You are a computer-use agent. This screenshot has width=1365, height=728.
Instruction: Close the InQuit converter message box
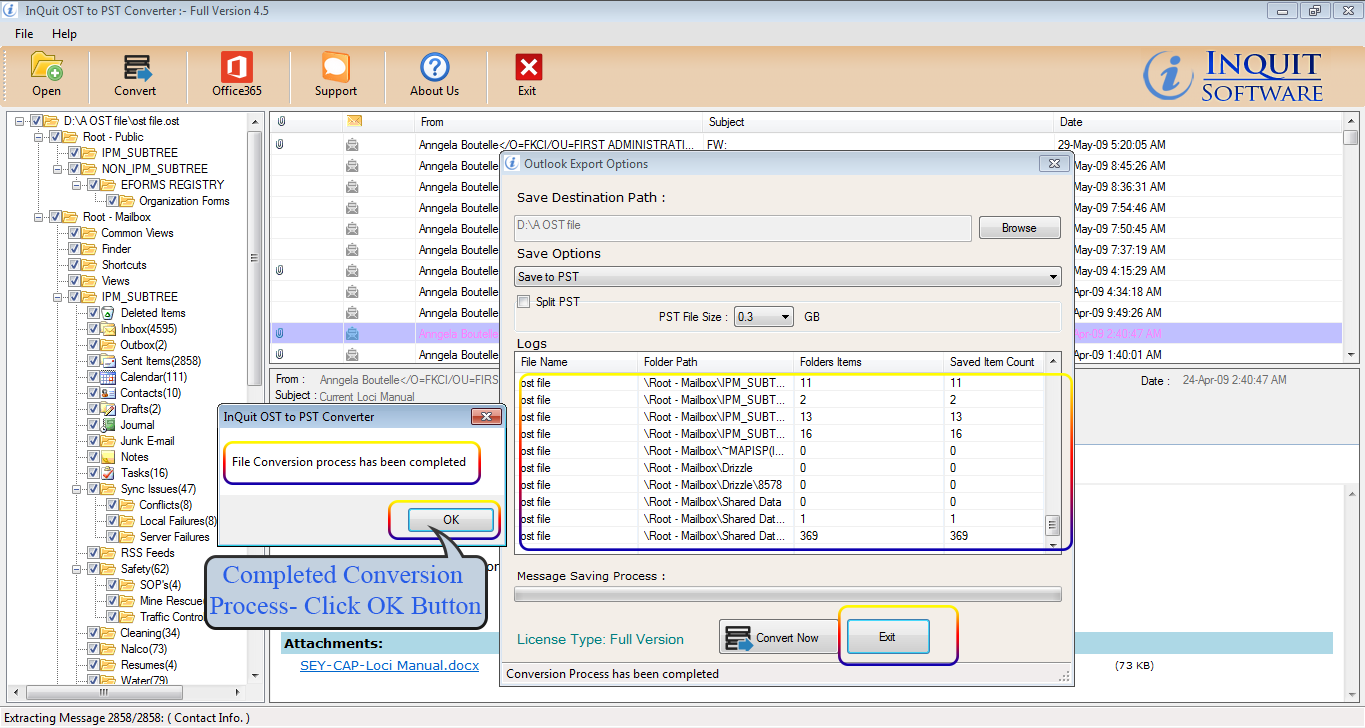tap(486, 417)
